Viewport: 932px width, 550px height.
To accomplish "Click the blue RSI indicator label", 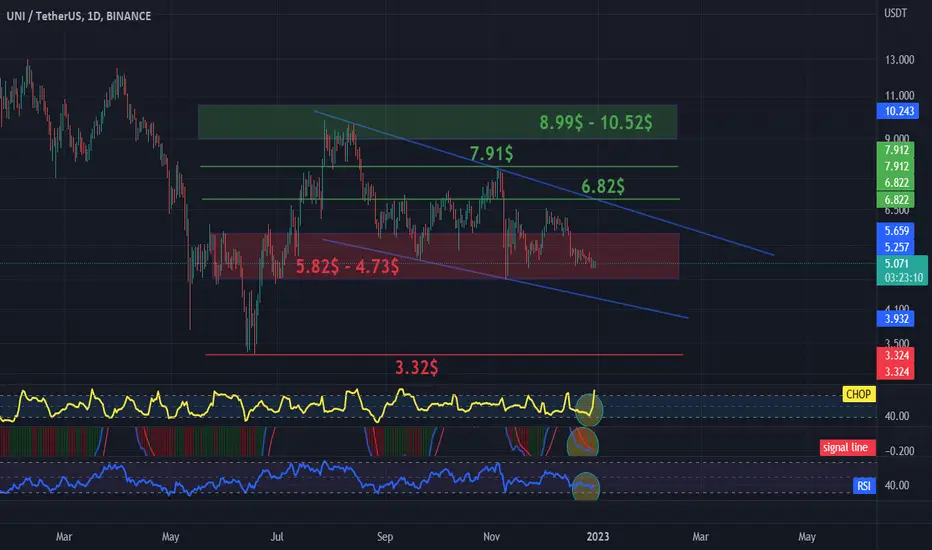I will [864, 486].
